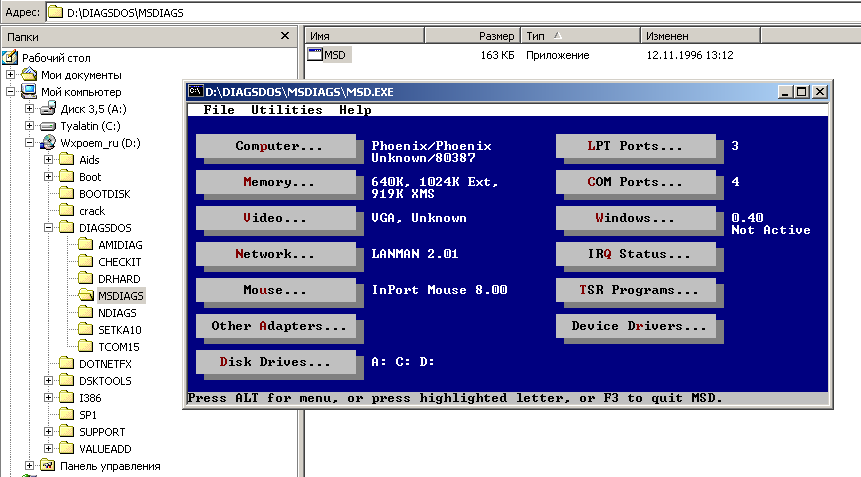Click the MSD.EXE console system icon
The image size is (861, 477).
pos(195,92)
